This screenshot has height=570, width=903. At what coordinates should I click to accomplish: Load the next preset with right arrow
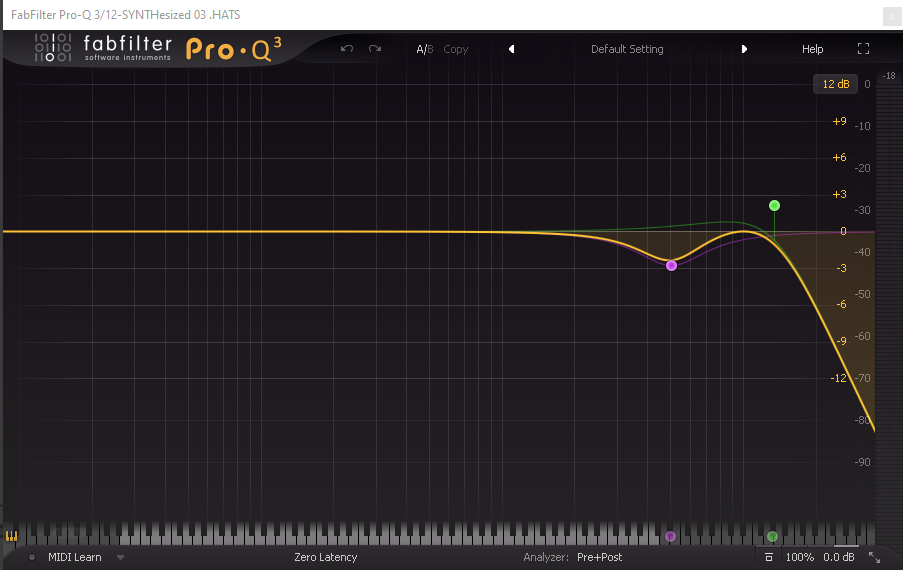click(x=744, y=49)
